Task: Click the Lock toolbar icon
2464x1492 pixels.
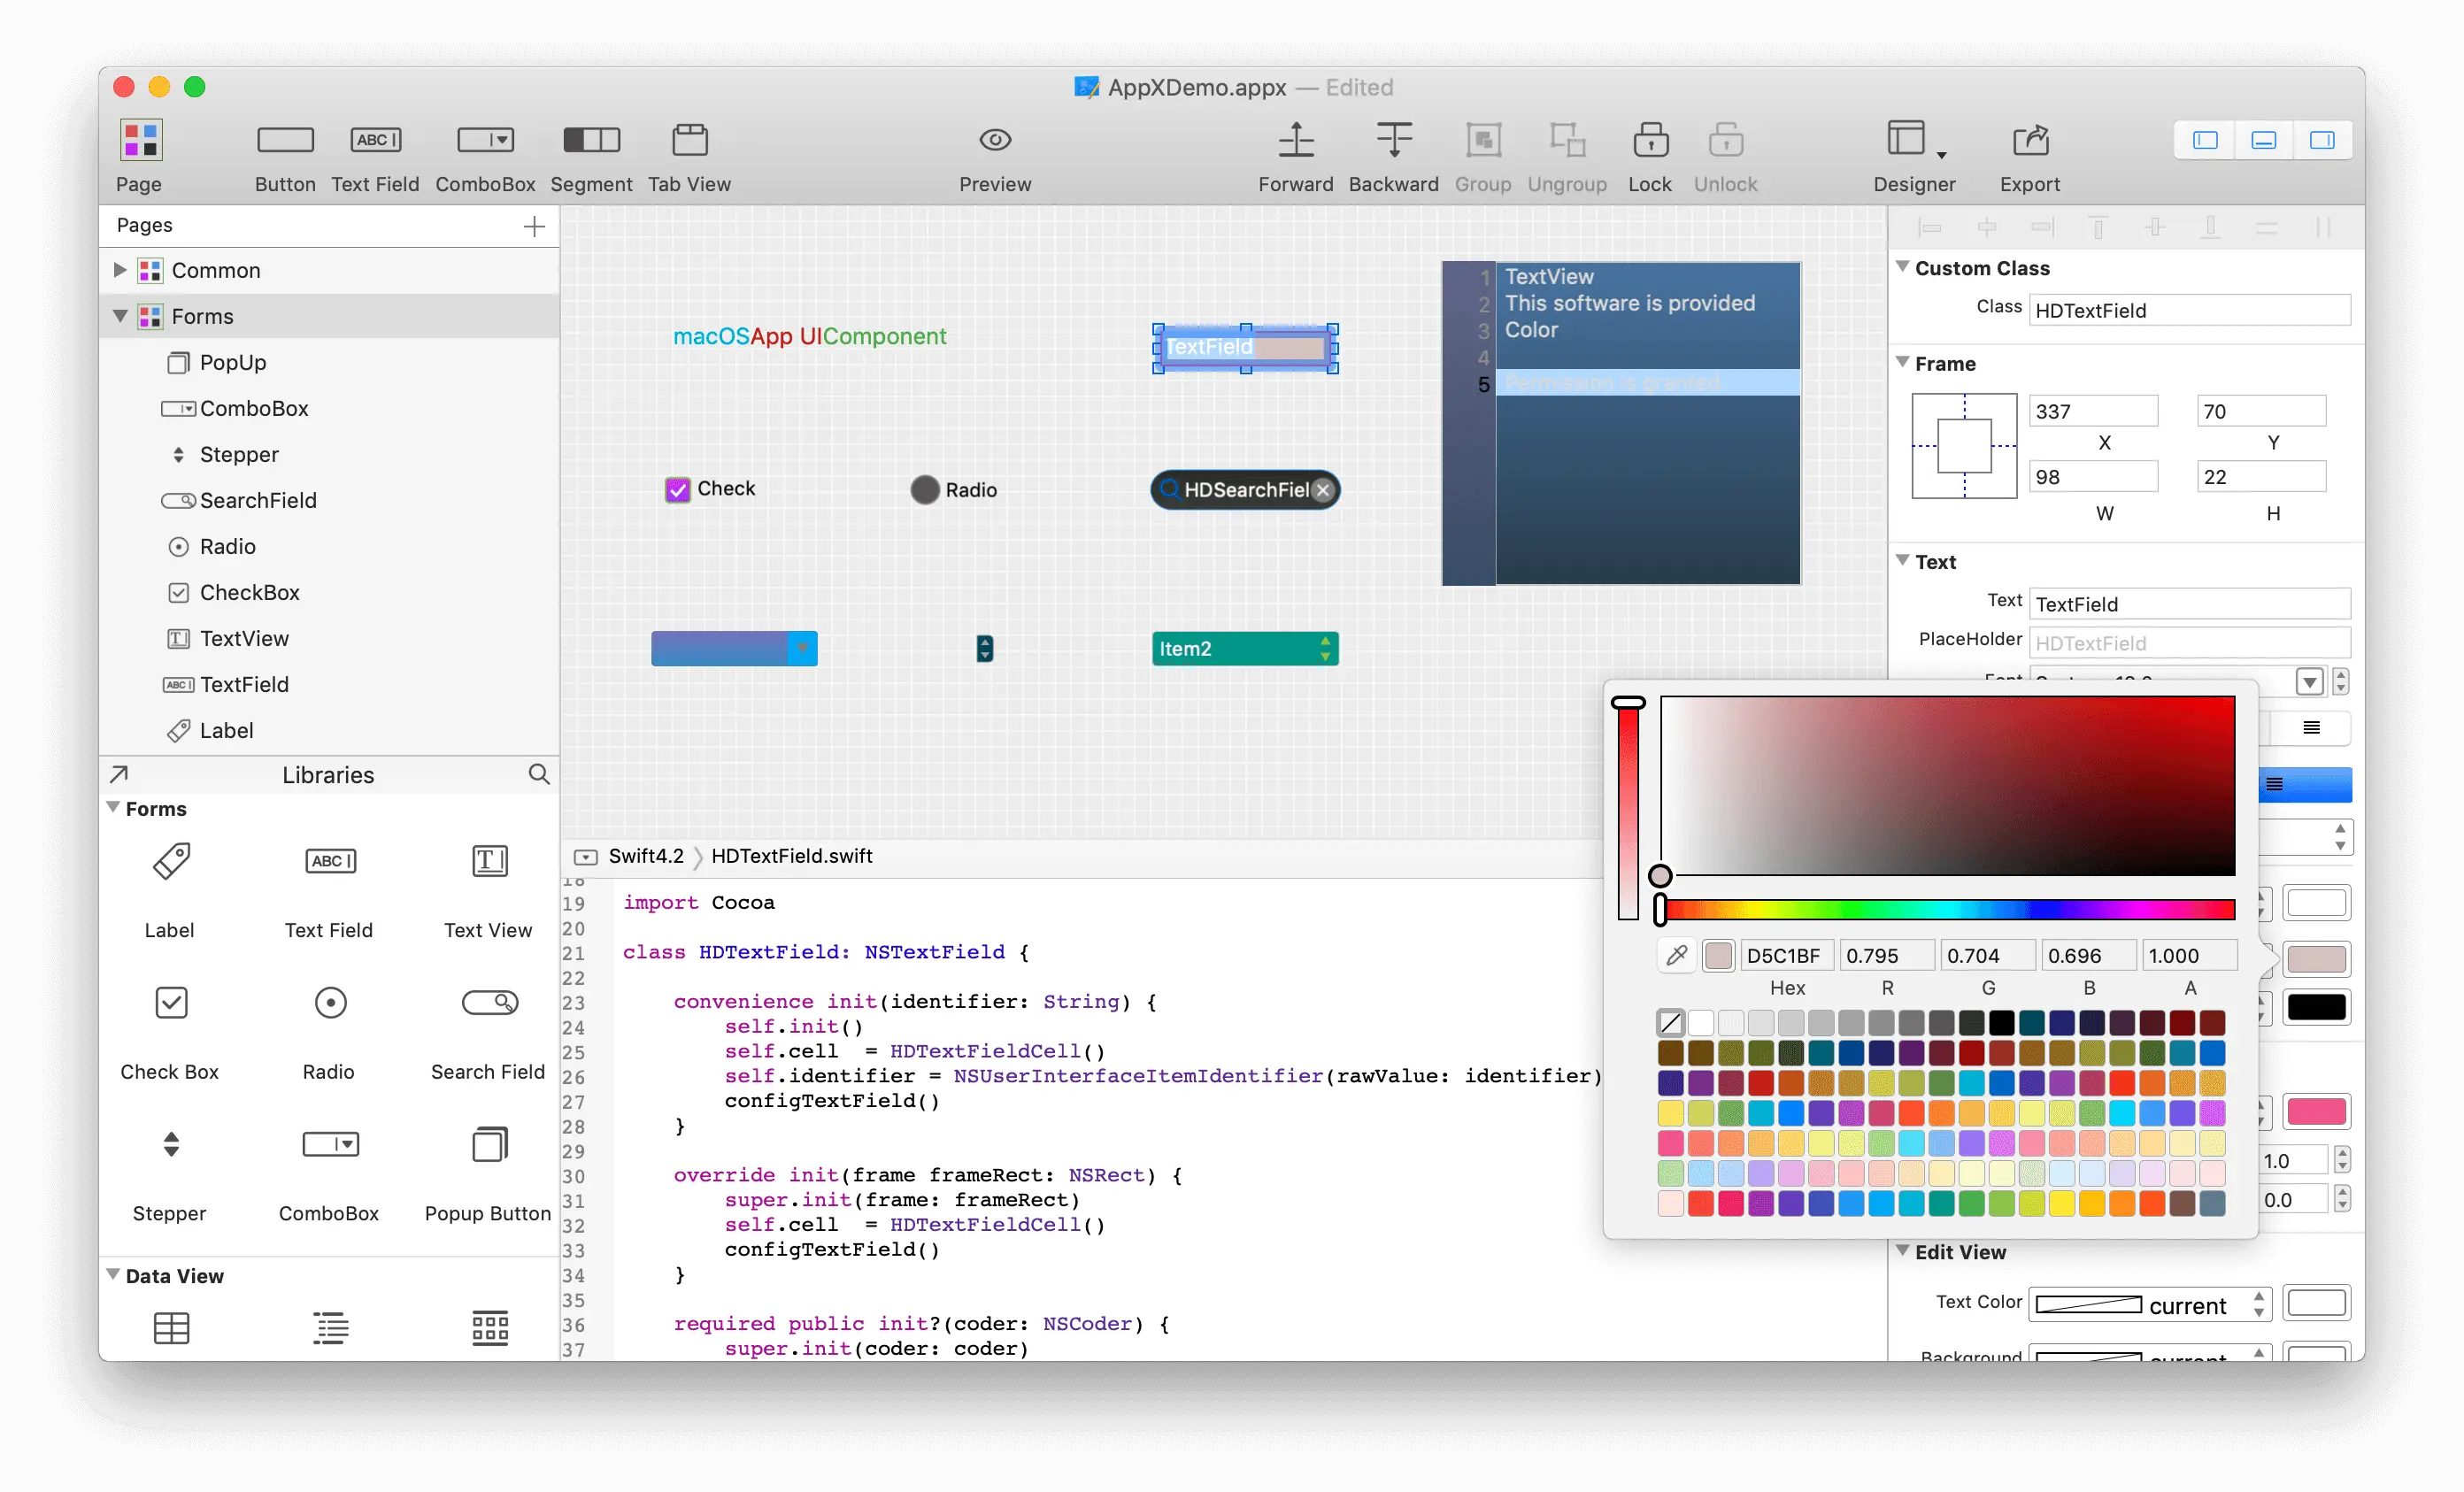Action: [x=1649, y=140]
